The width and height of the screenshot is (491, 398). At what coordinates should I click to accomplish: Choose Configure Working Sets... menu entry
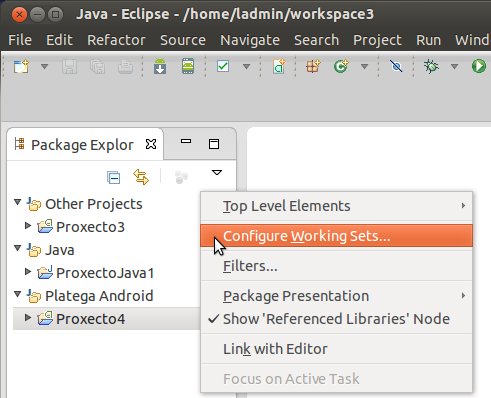[x=336, y=236]
